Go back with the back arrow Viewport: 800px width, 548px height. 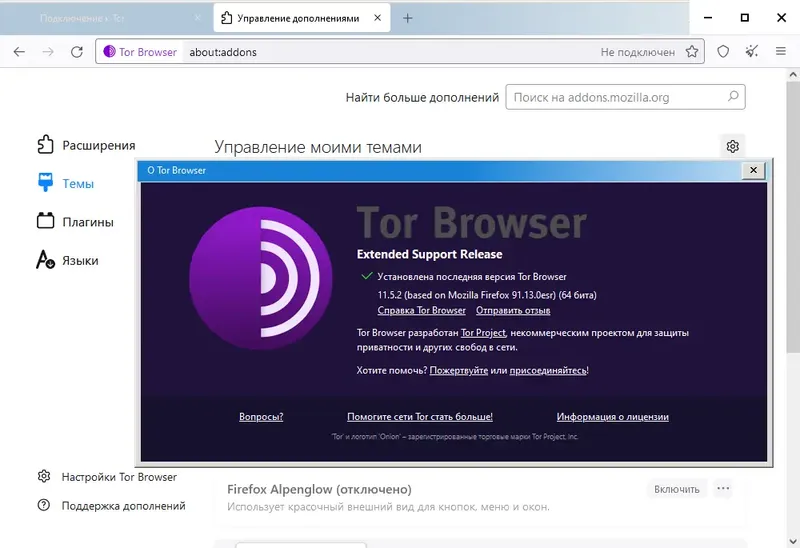point(19,52)
